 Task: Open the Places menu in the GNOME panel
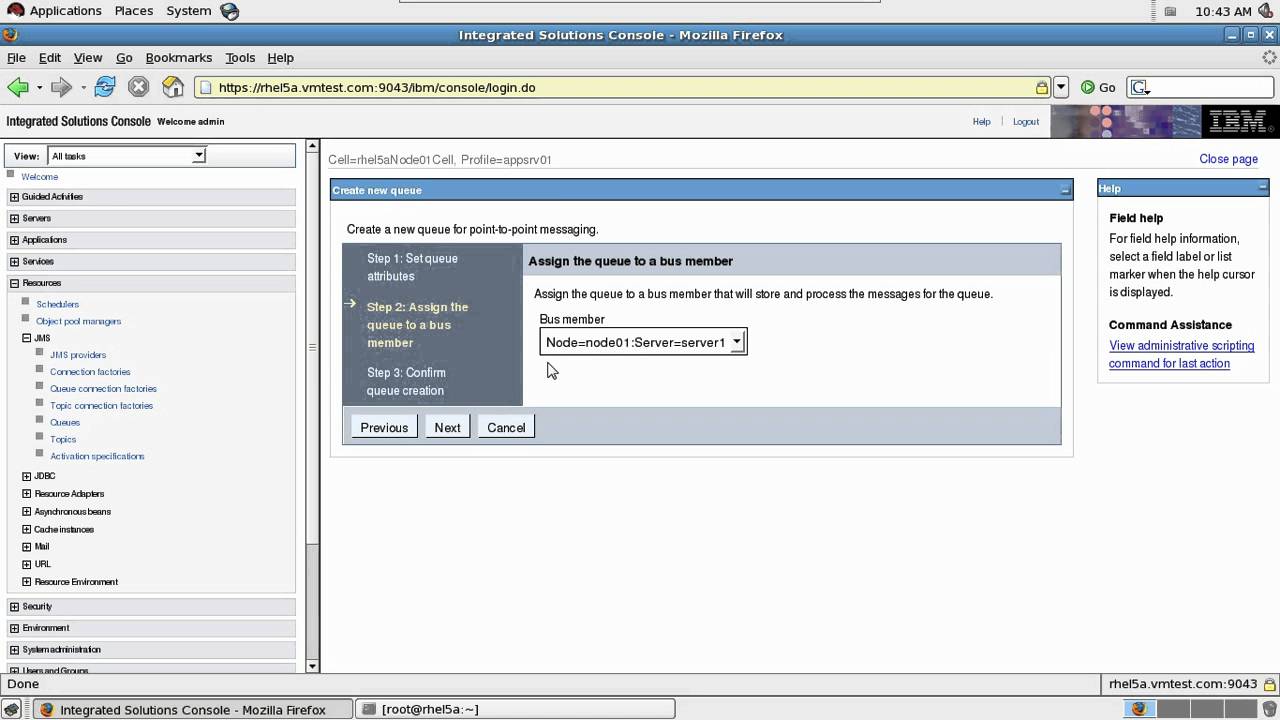133,11
